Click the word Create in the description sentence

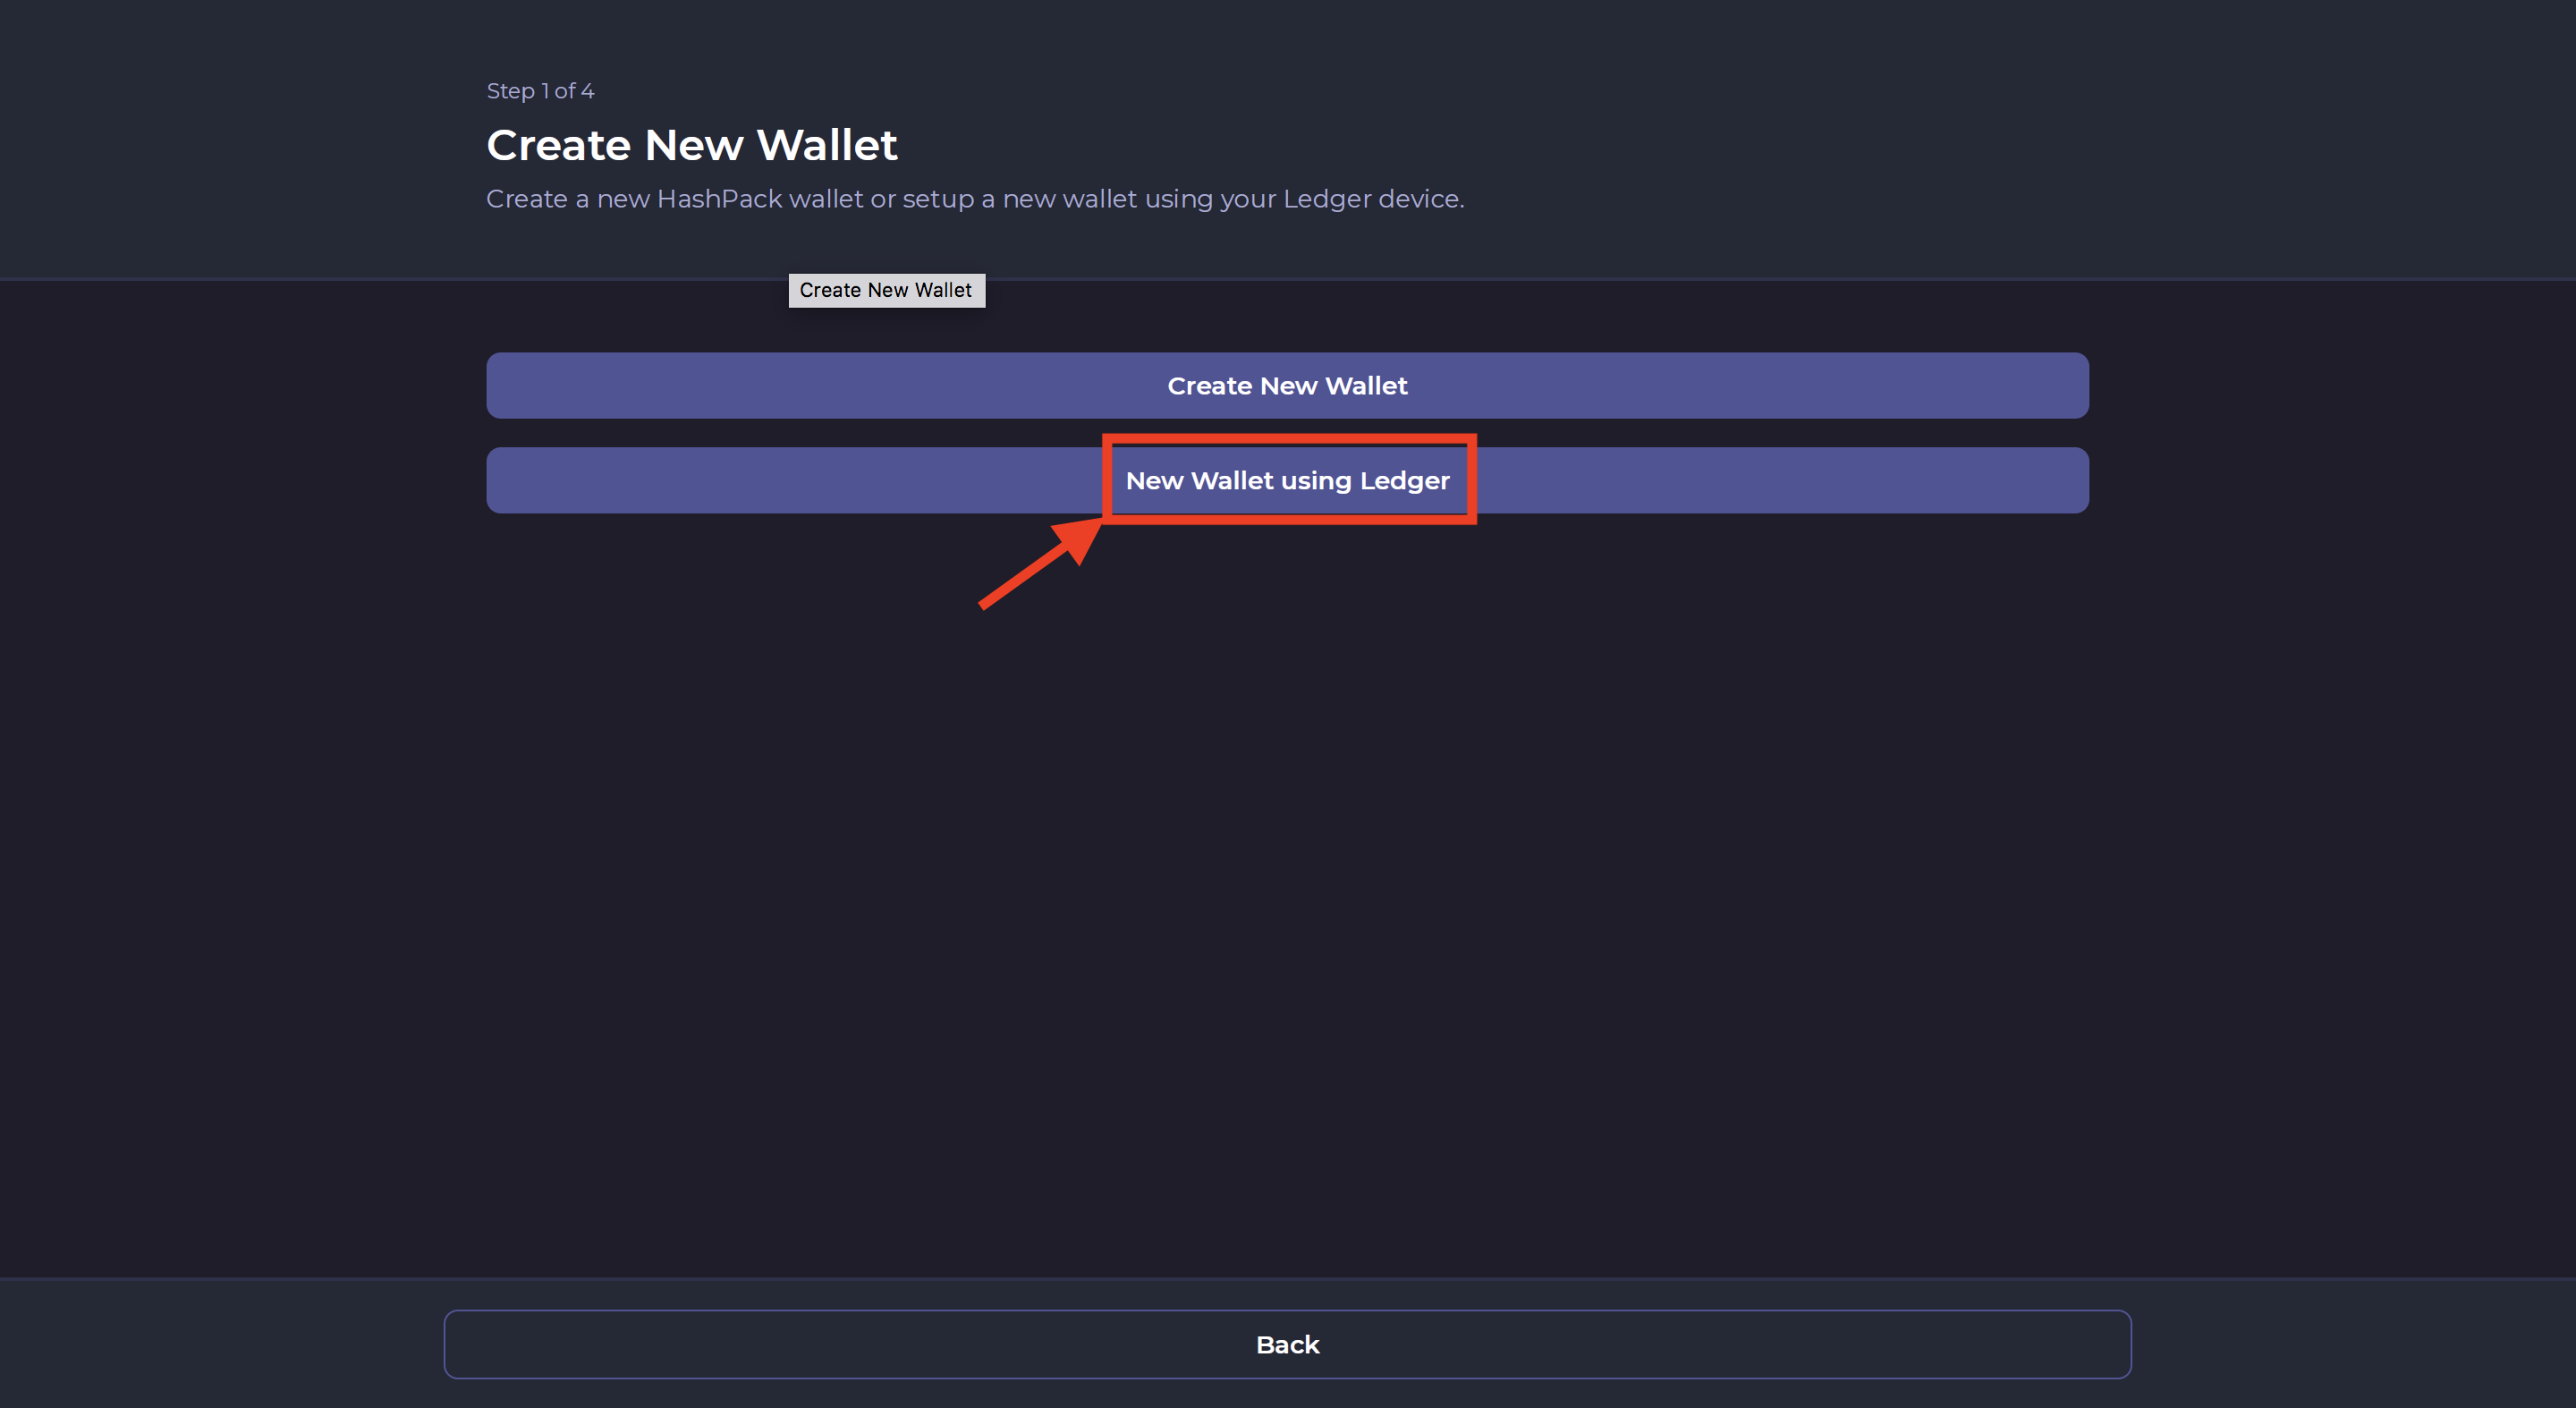526,199
